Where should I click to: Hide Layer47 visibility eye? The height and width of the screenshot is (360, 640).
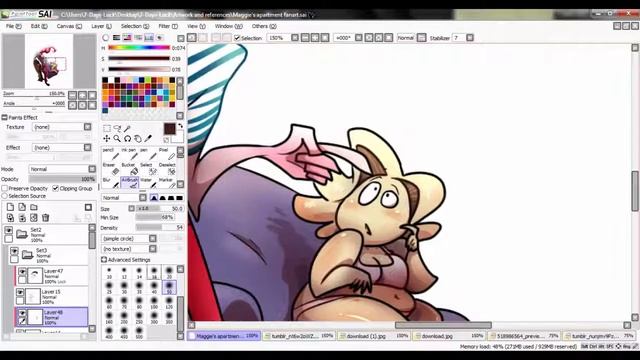point(22,272)
